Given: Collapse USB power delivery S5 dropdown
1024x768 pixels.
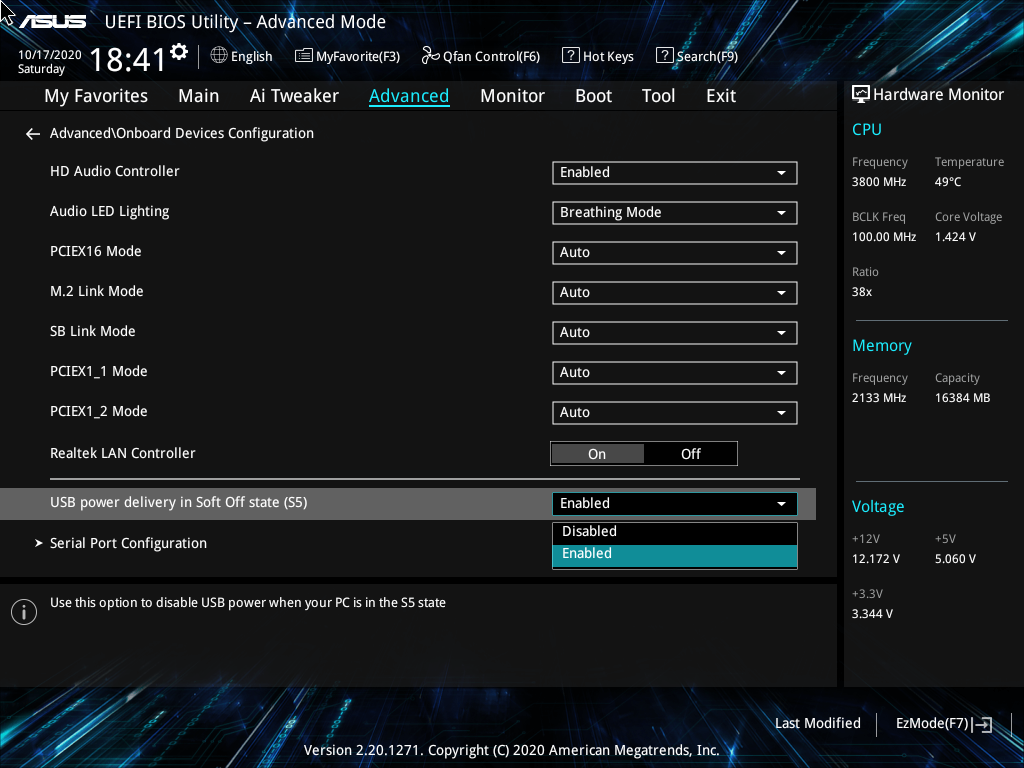Looking at the screenshot, I should 675,504.
